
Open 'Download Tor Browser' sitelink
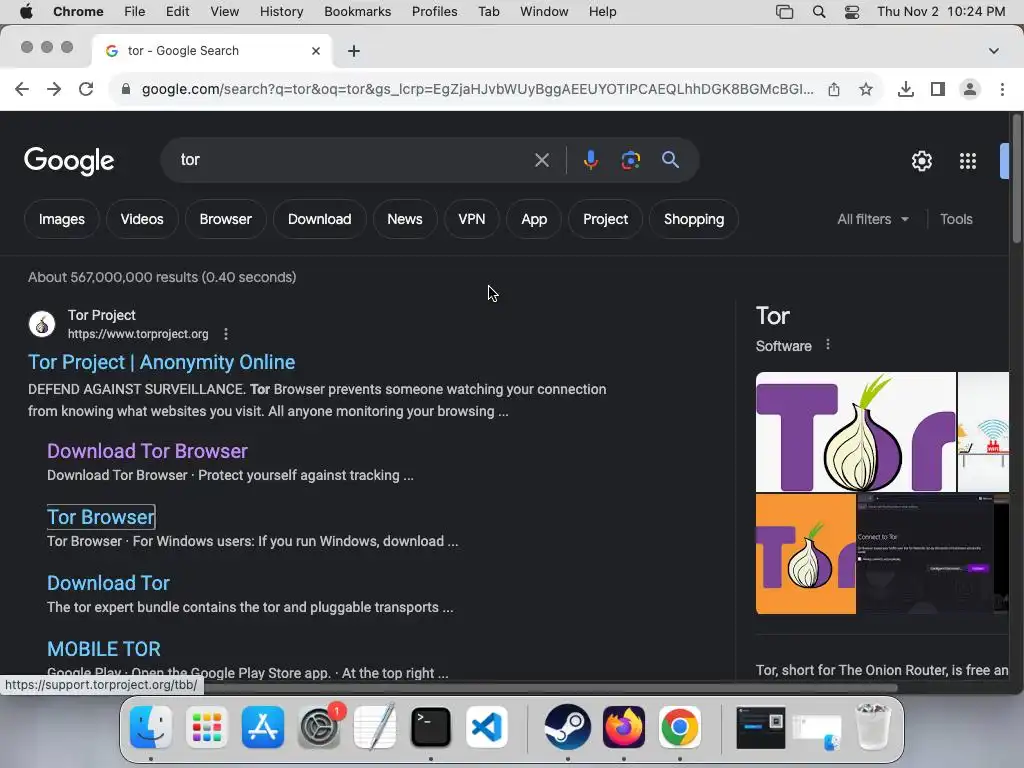pyautogui.click(x=147, y=451)
